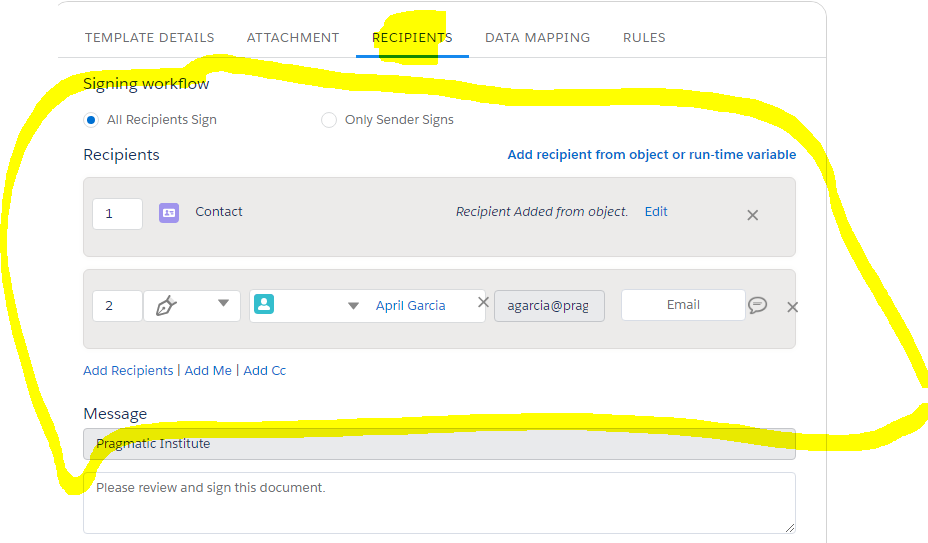The image size is (928, 543).
Task: Clear April Garcia from the name field
Action: pos(484,302)
